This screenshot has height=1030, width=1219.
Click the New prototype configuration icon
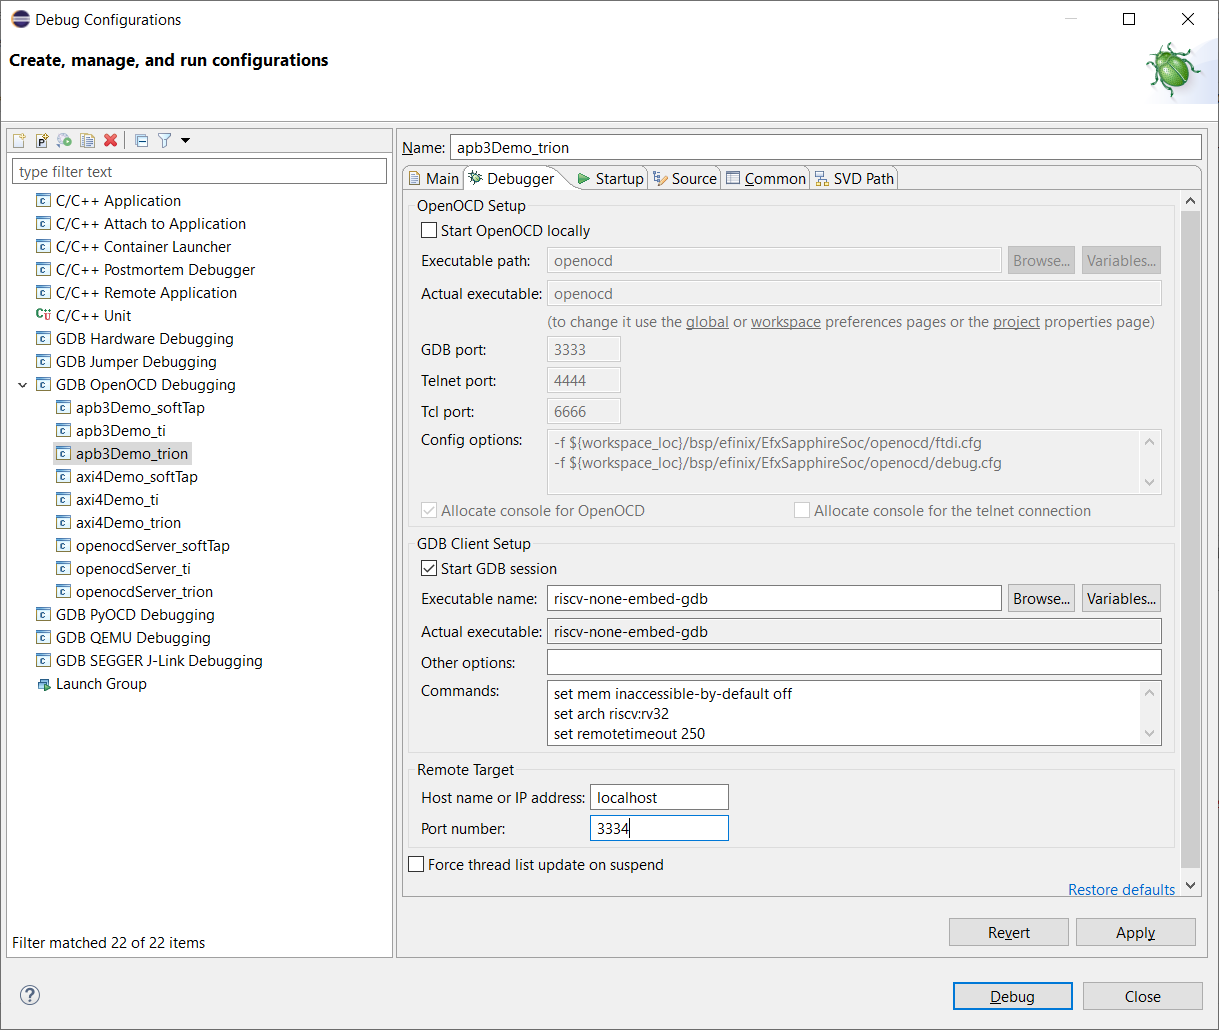[42, 141]
